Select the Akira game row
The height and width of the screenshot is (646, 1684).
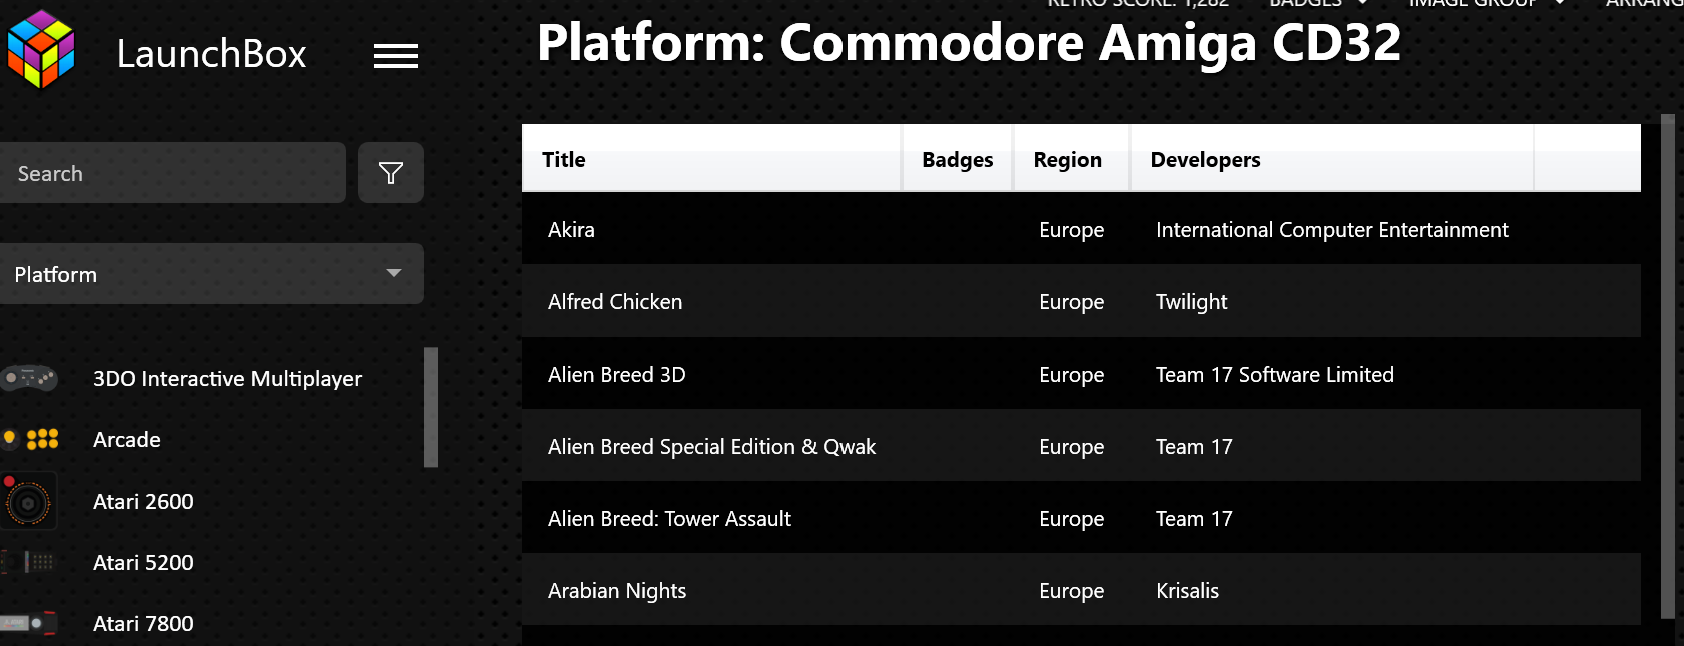tap(1081, 229)
